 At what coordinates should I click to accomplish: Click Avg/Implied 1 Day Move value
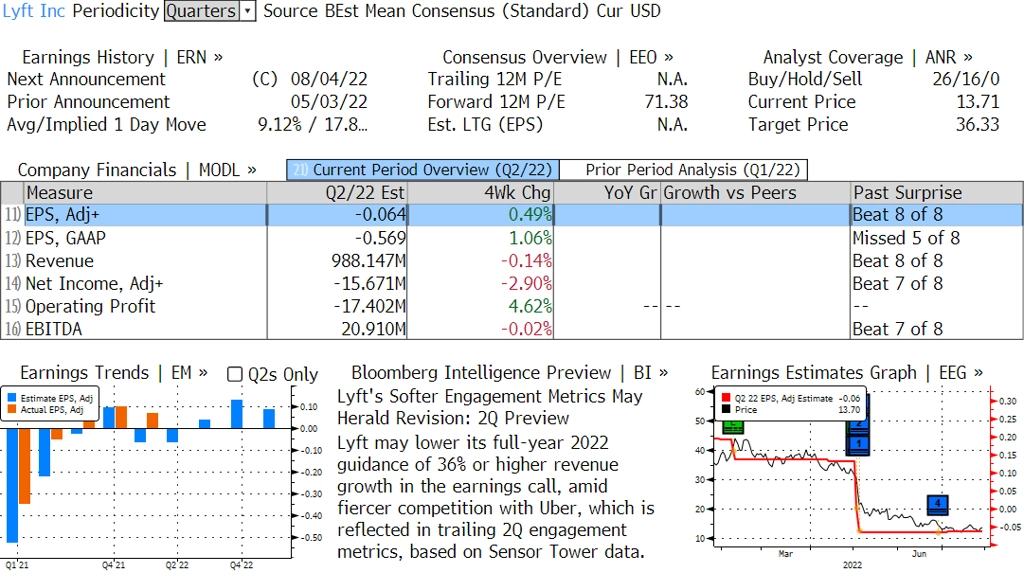pyautogui.click(x=312, y=125)
